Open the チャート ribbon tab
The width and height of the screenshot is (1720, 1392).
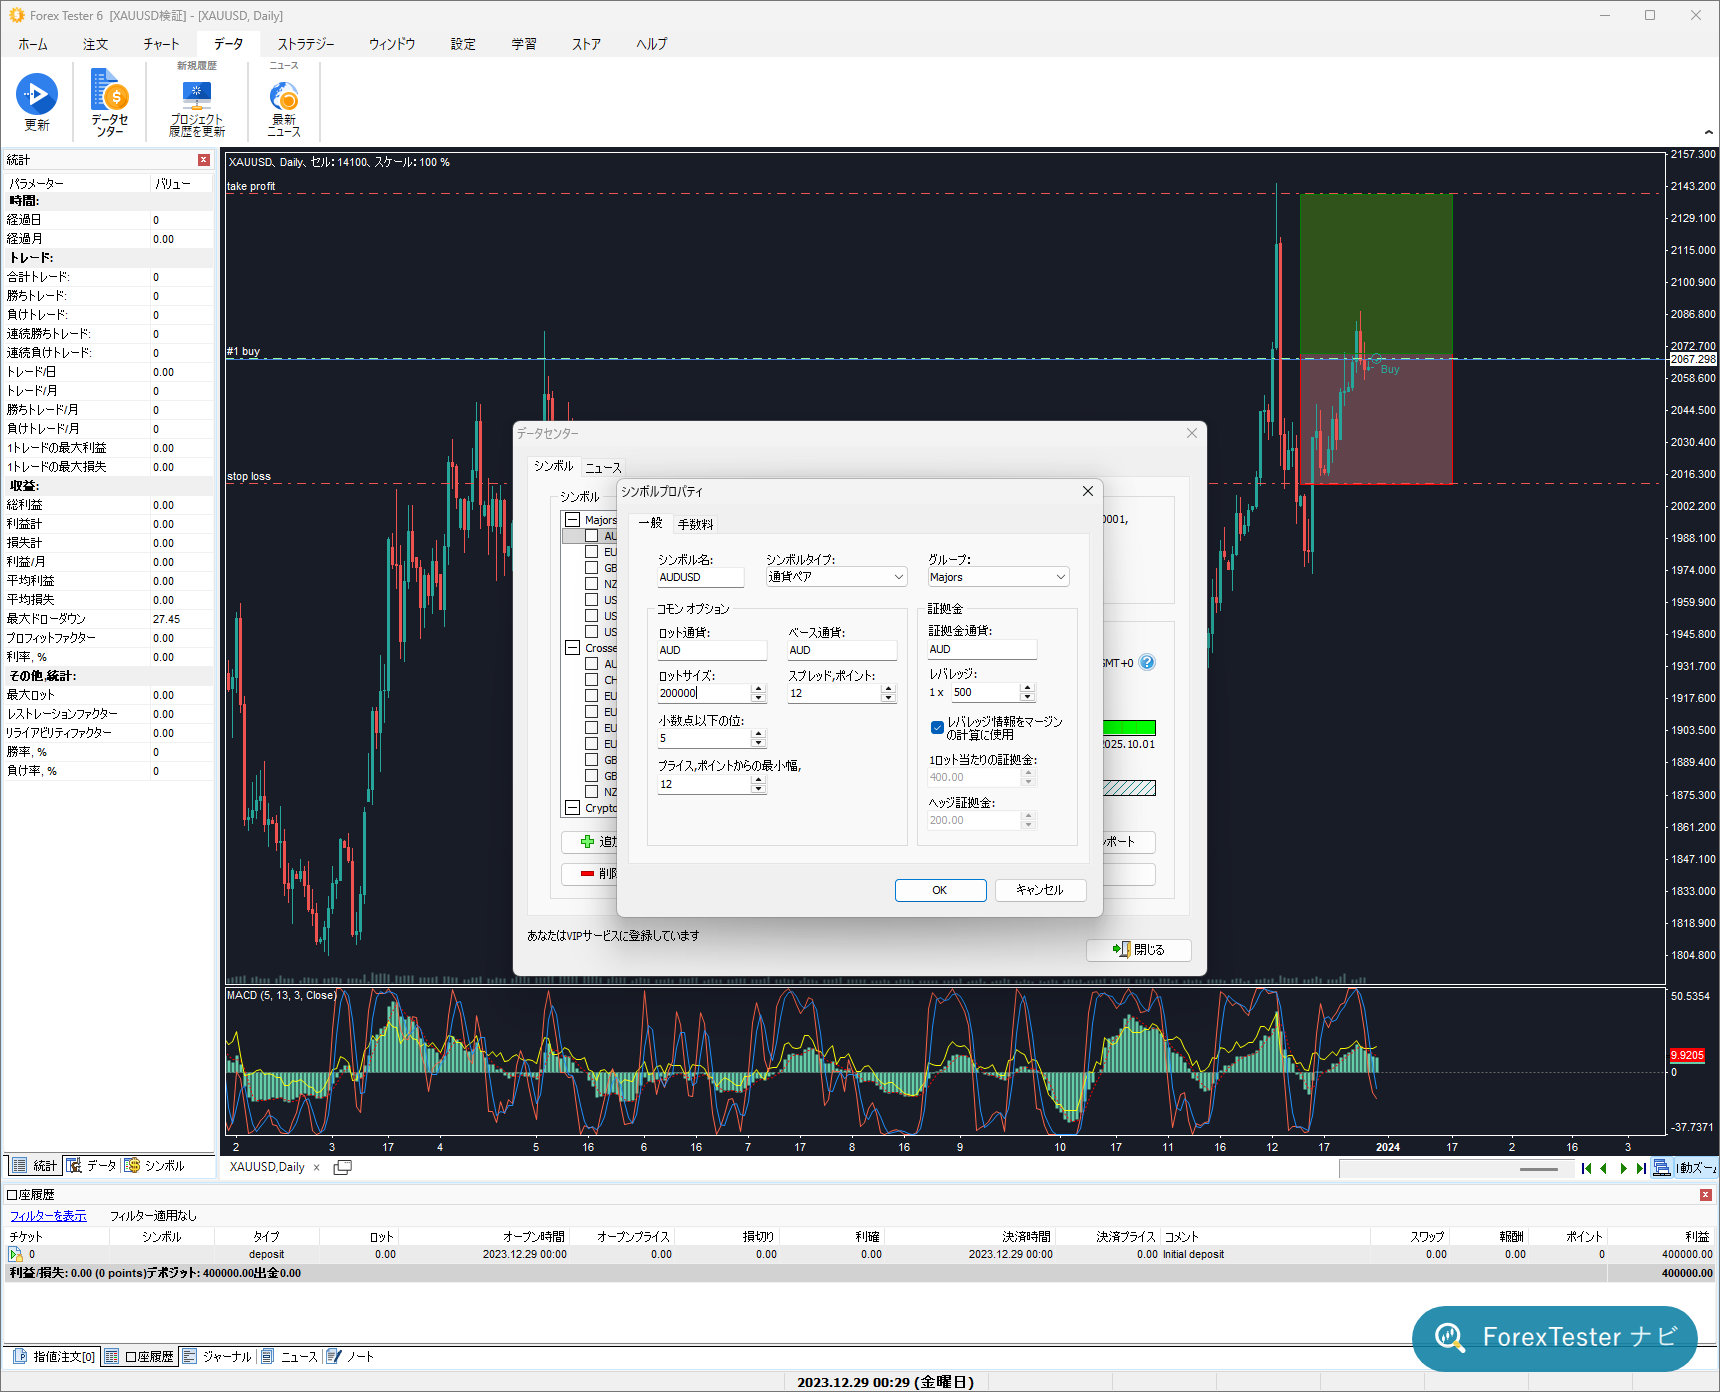coord(161,44)
